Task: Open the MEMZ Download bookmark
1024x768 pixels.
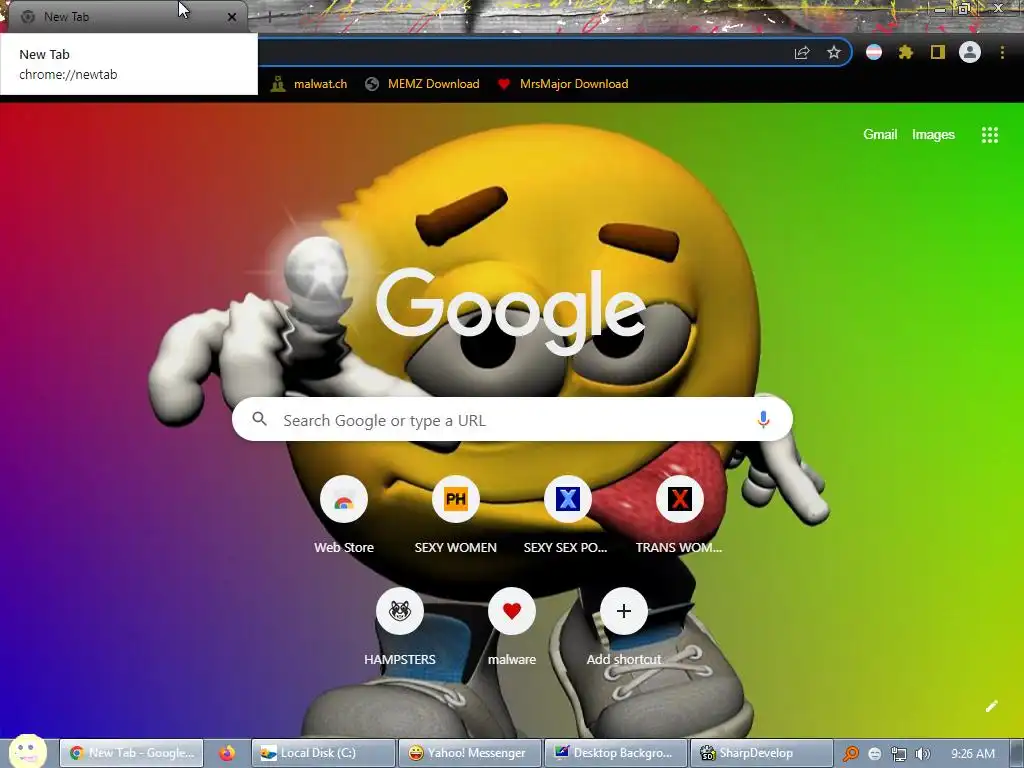Action: click(422, 84)
